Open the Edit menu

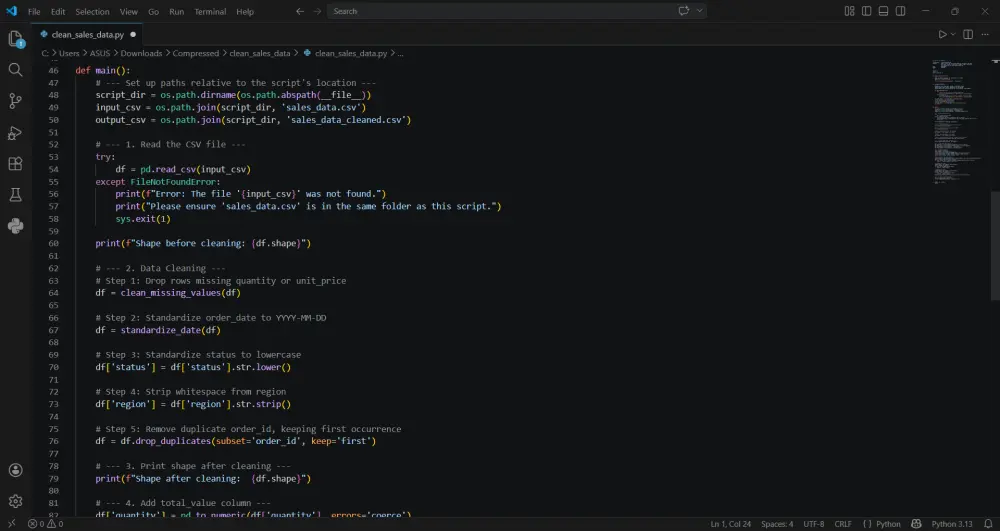tap(58, 11)
